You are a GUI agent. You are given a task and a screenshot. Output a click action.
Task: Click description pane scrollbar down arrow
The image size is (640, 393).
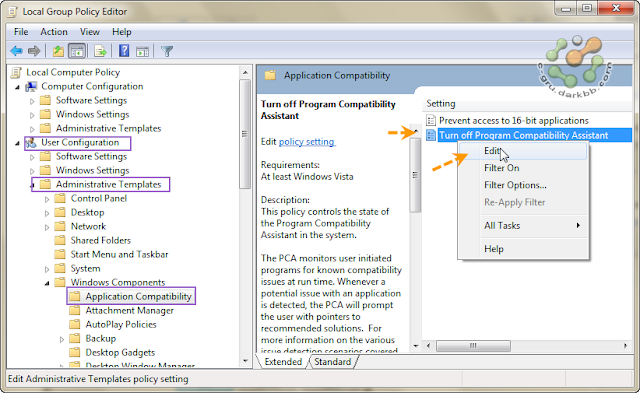[x=416, y=346]
